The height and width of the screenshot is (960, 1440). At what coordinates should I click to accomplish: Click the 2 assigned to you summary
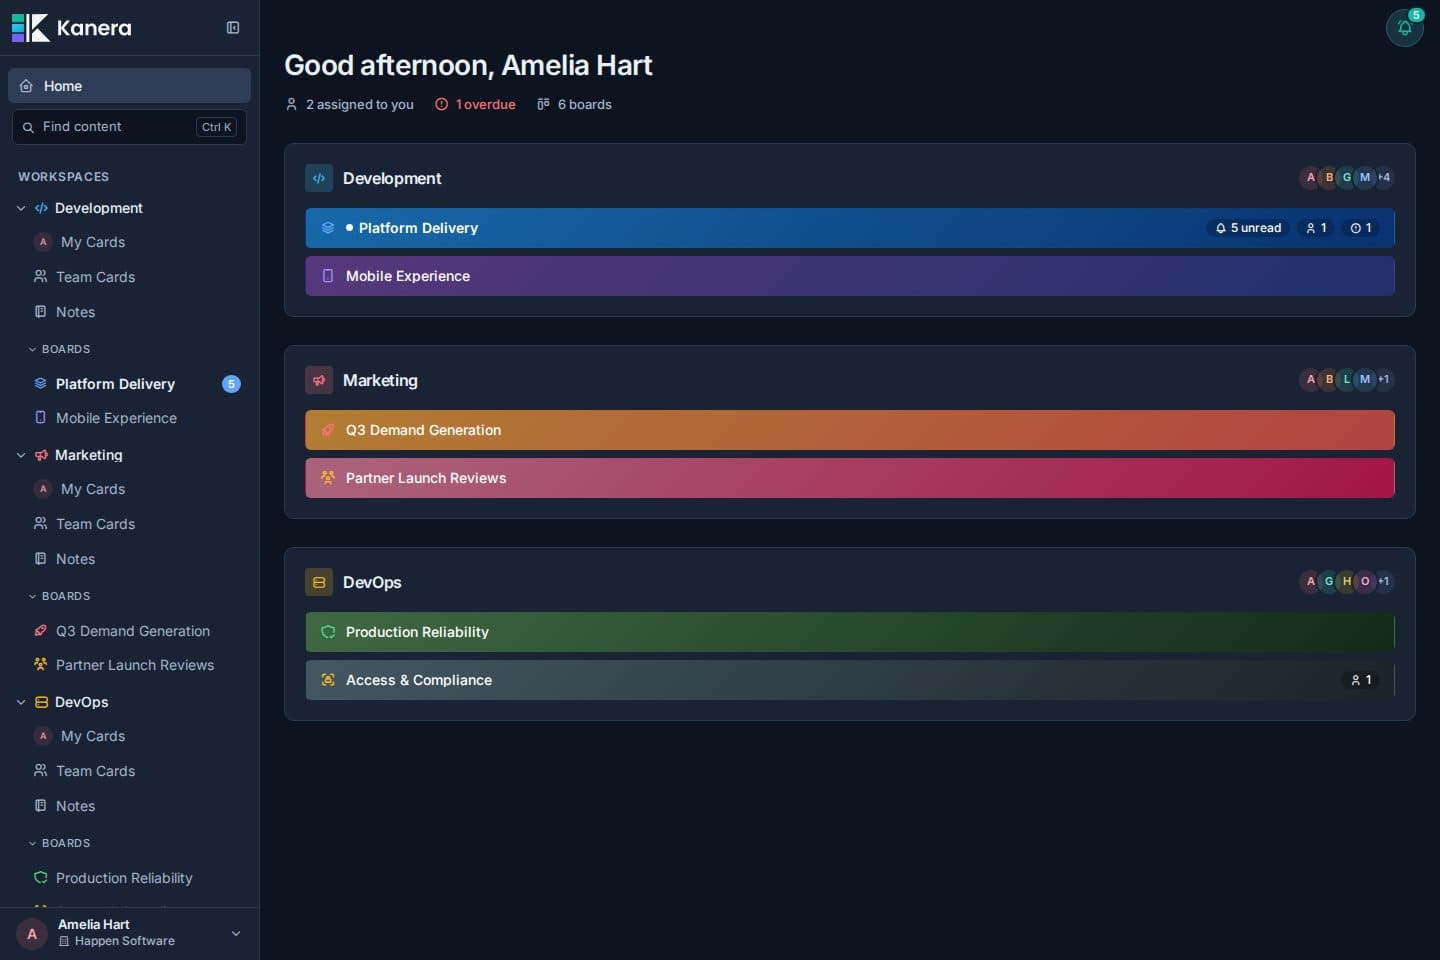coord(349,104)
